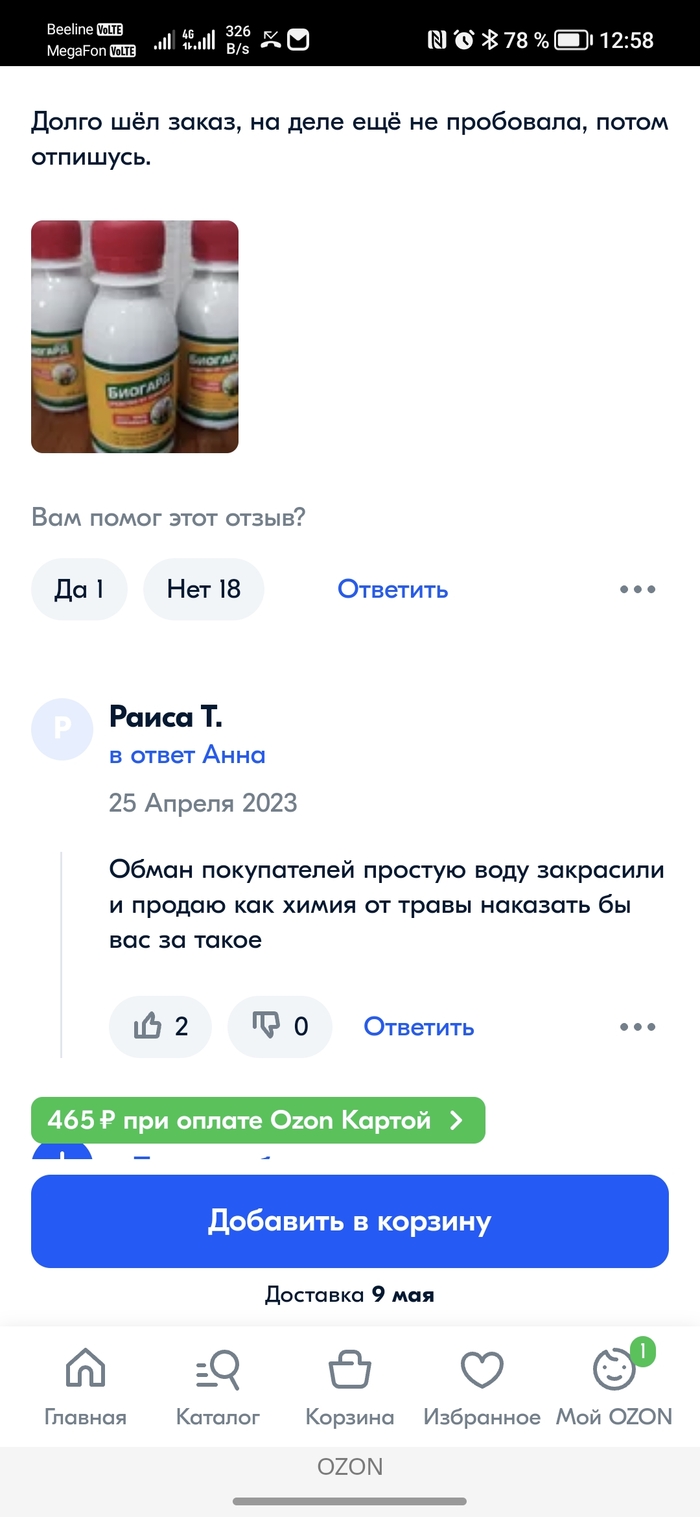Image resolution: width=700 pixels, height=1517 pixels.
Task: Open three-dots menu for Анна's review
Action: (x=637, y=589)
